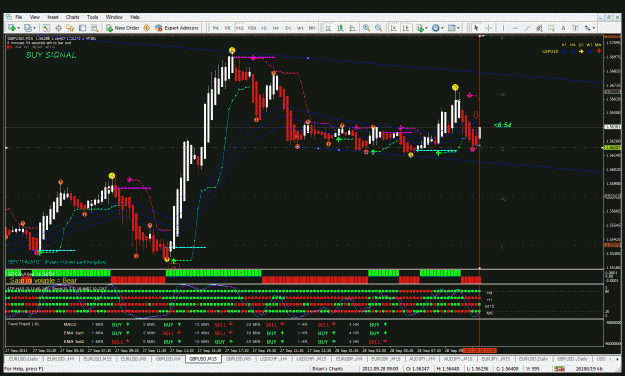This screenshot has width=625, height=376.
Task: Switch timeframe to M30
Action: pyautogui.click(x=252, y=28)
